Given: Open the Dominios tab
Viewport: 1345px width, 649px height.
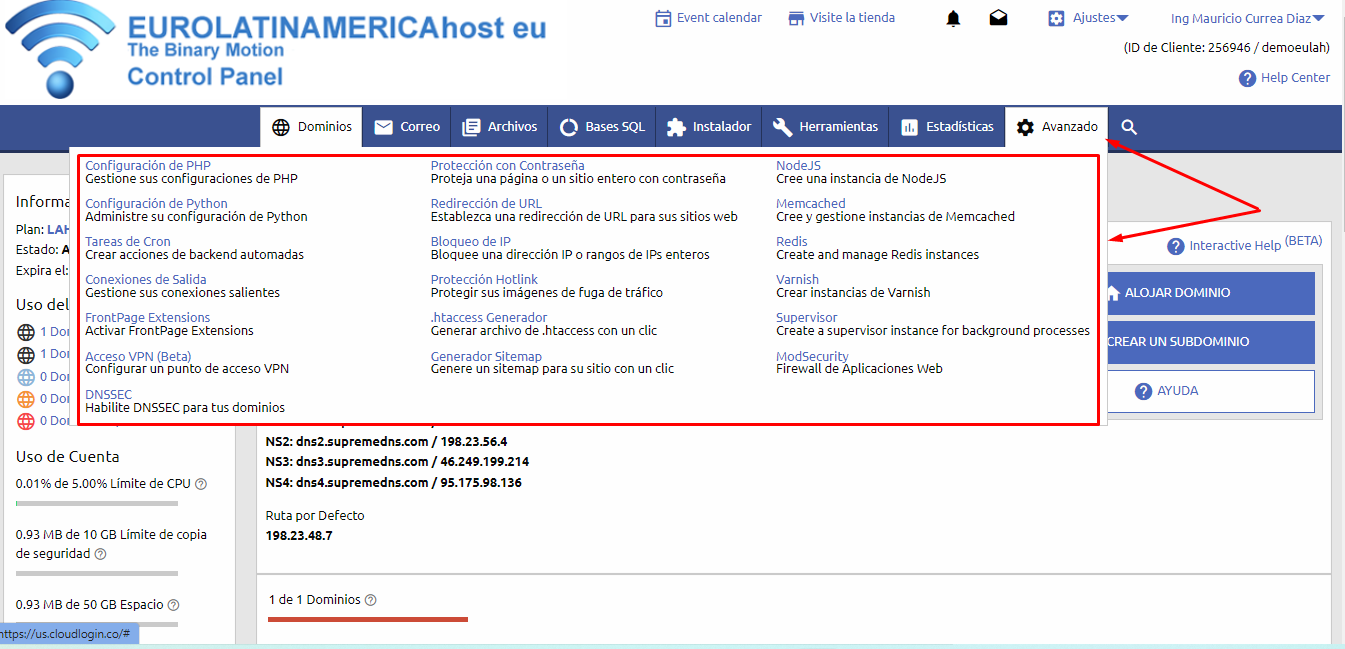Looking at the screenshot, I should [x=312, y=127].
